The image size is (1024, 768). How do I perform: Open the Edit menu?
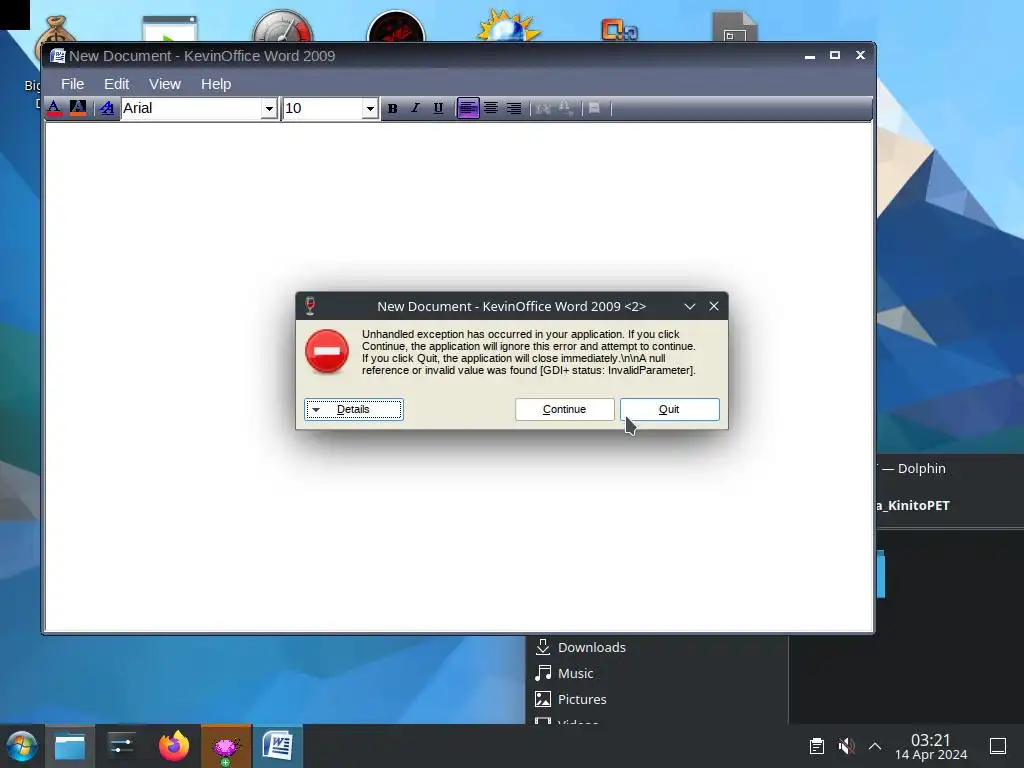[116, 84]
